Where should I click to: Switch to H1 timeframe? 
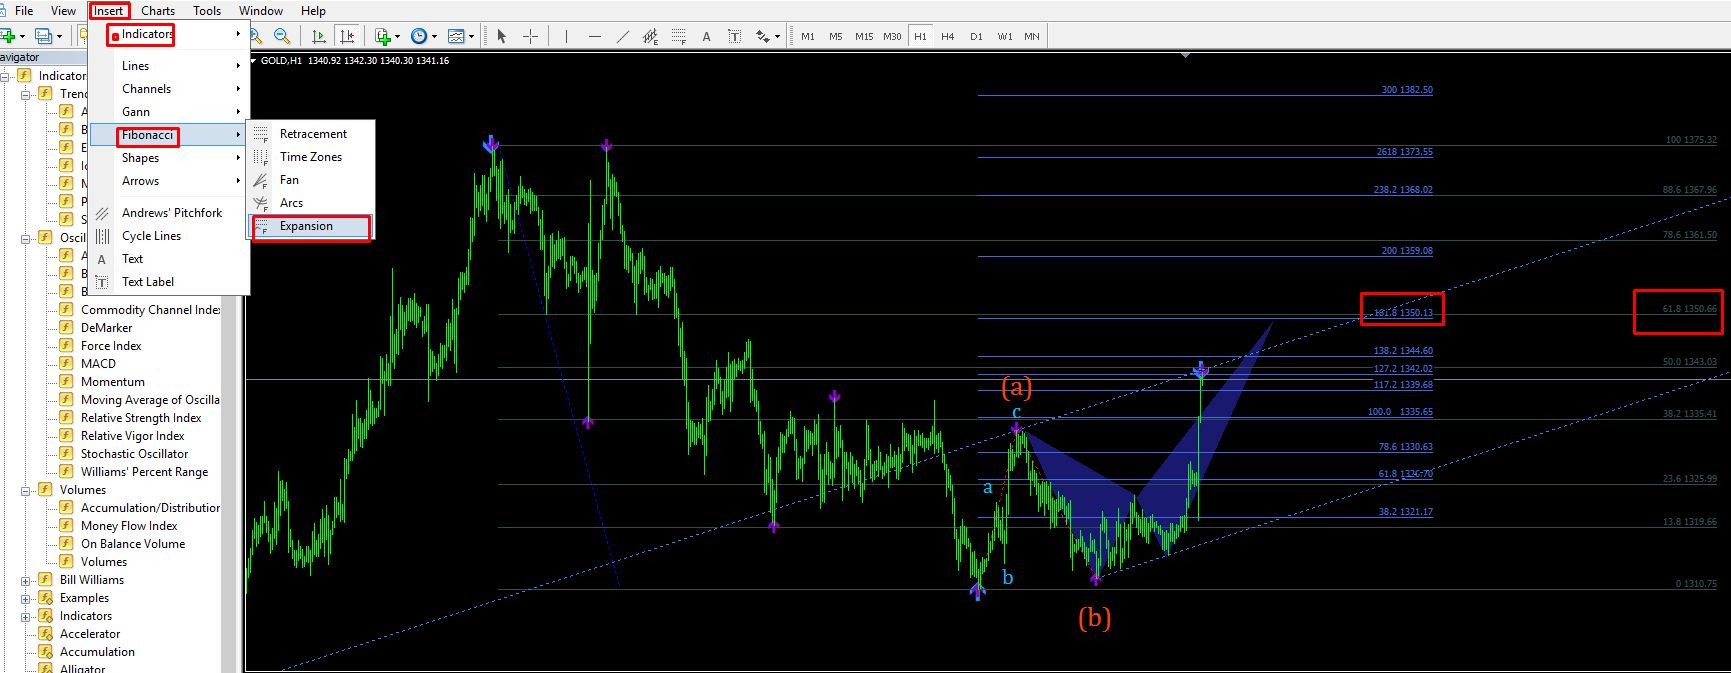(920, 36)
